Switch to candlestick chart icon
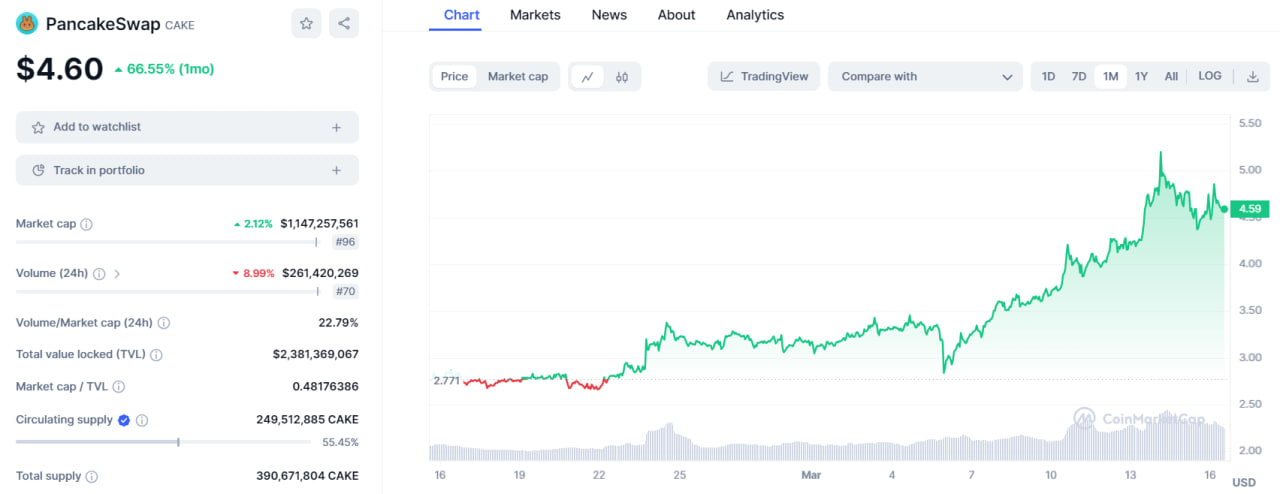1280x494 pixels. click(622, 76)
